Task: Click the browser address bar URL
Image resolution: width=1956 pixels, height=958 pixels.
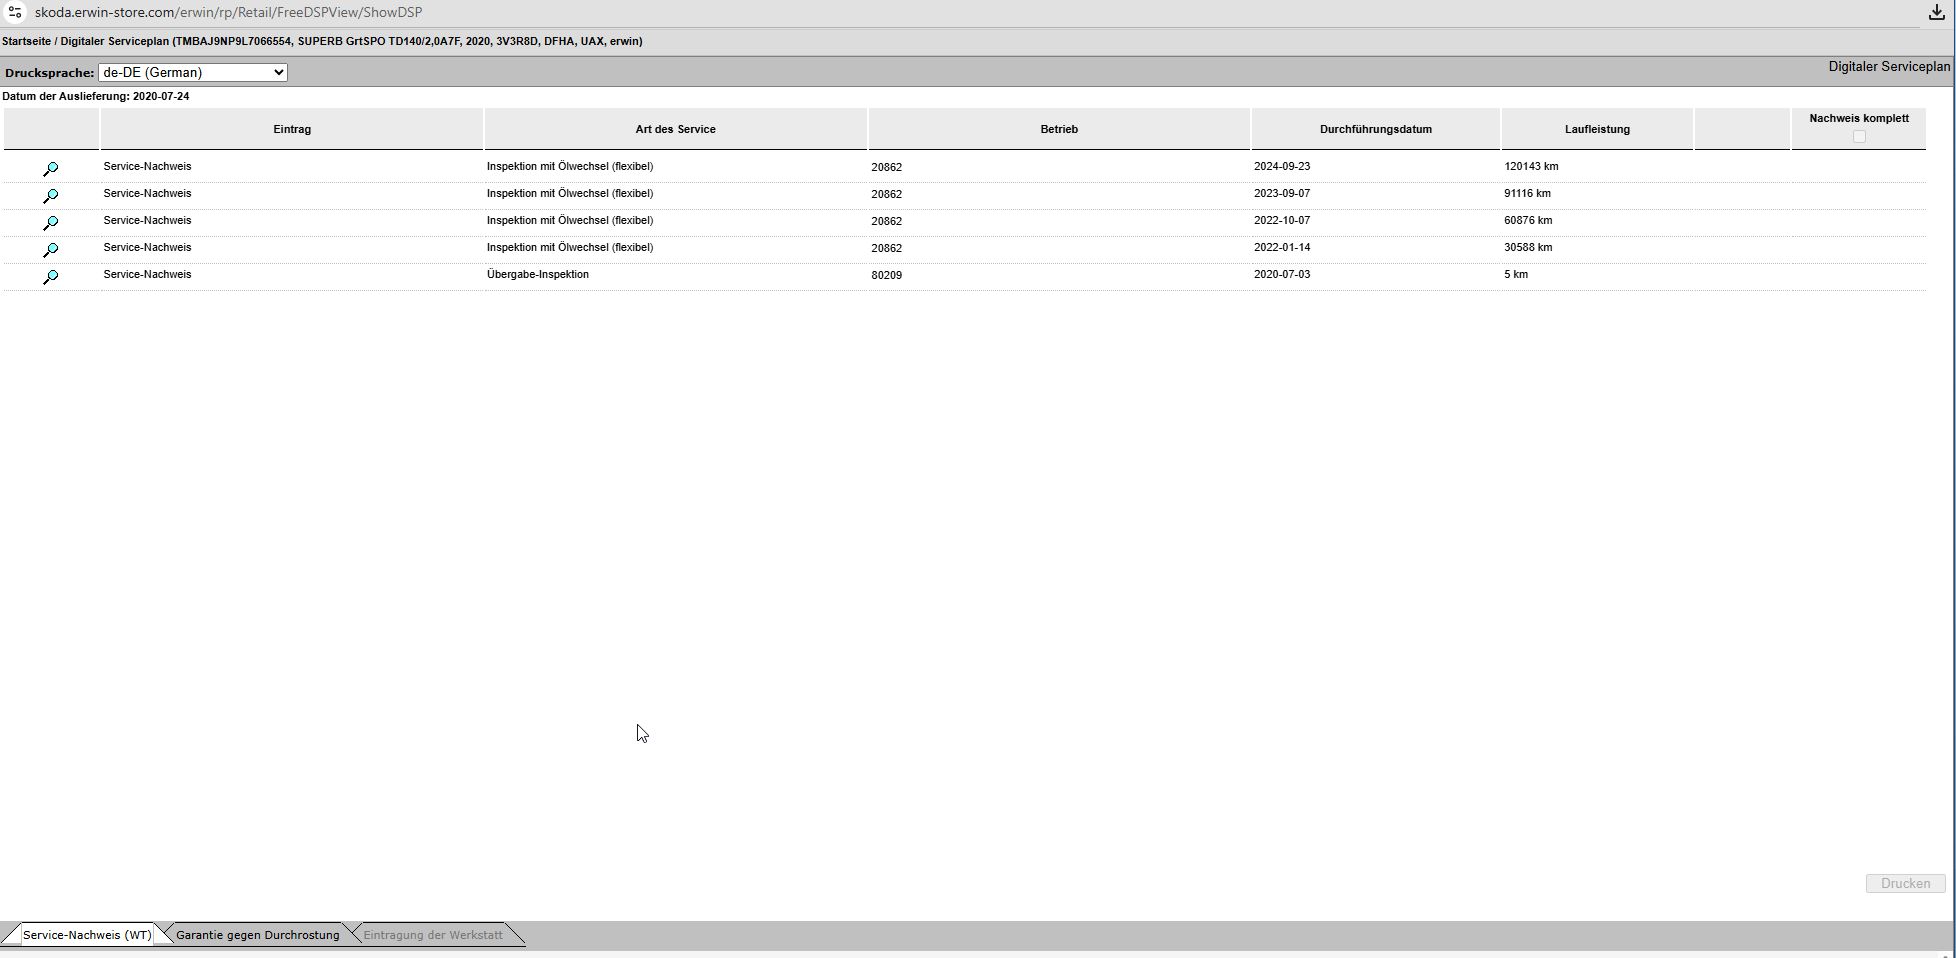Action: (x=228, y=13)
